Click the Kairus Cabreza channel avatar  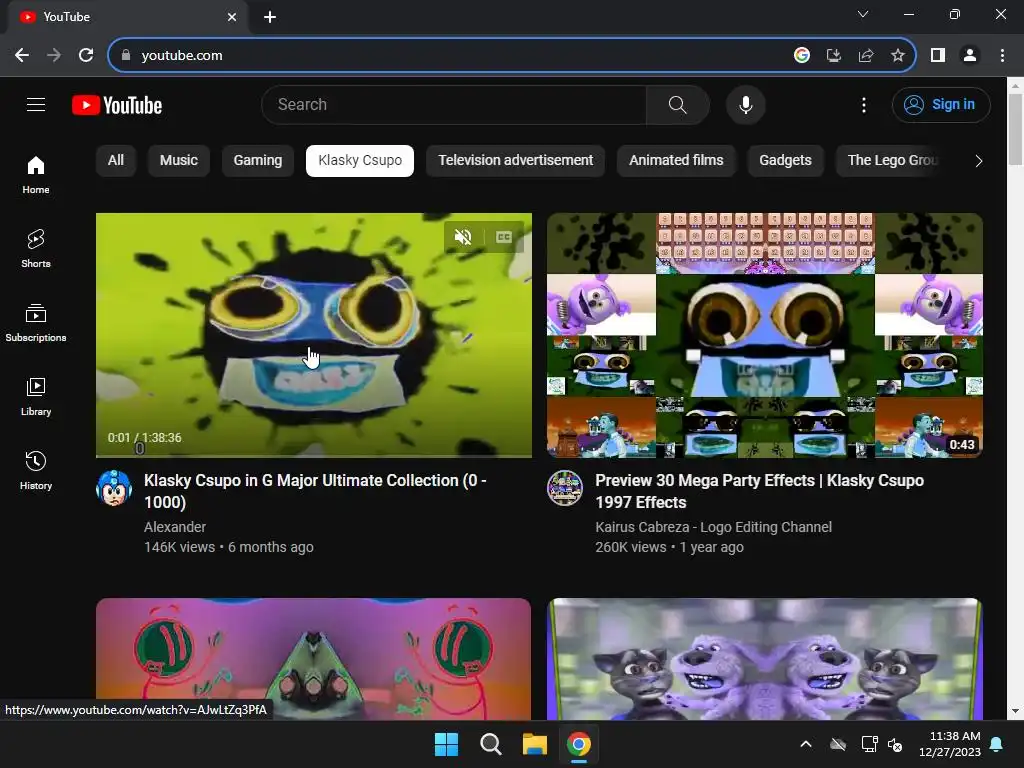point(565,488)
